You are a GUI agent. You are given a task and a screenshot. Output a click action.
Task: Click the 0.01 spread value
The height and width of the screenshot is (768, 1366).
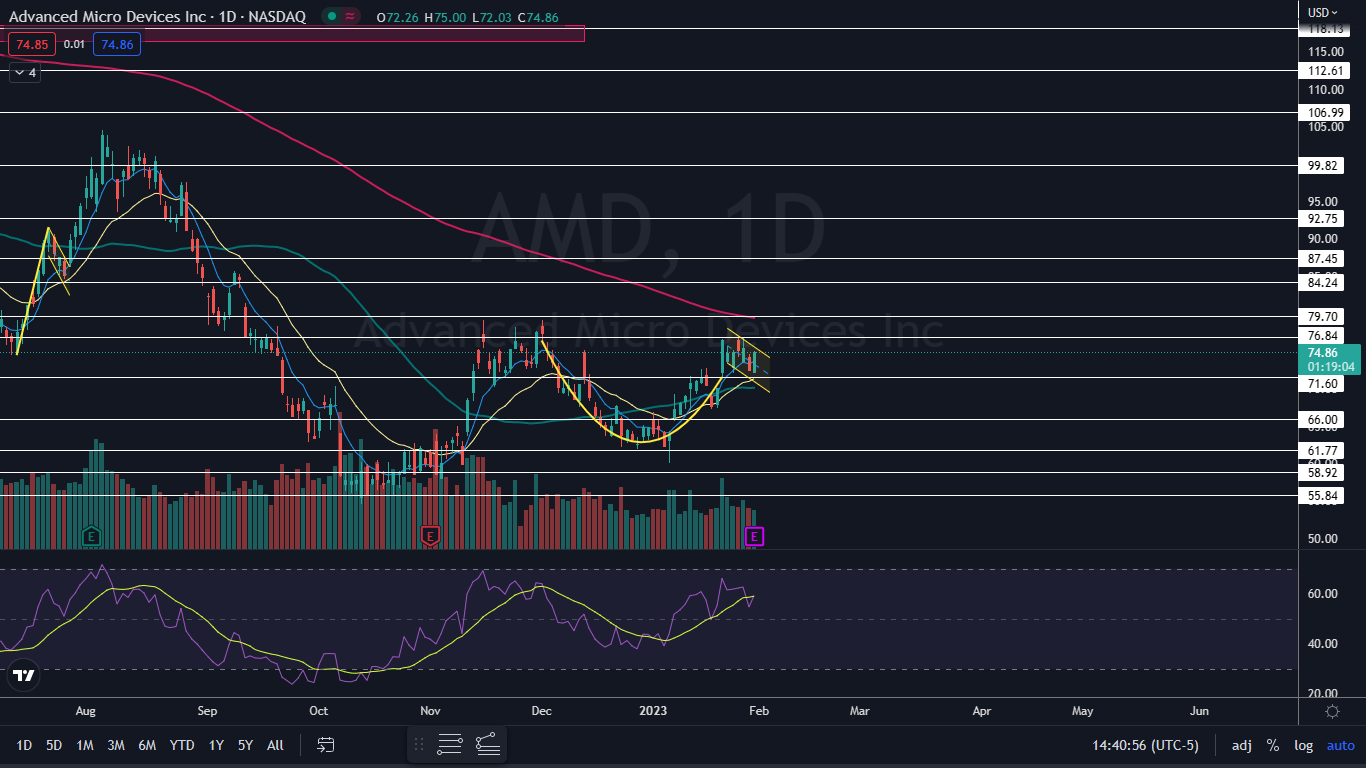[x=74, y=44]
